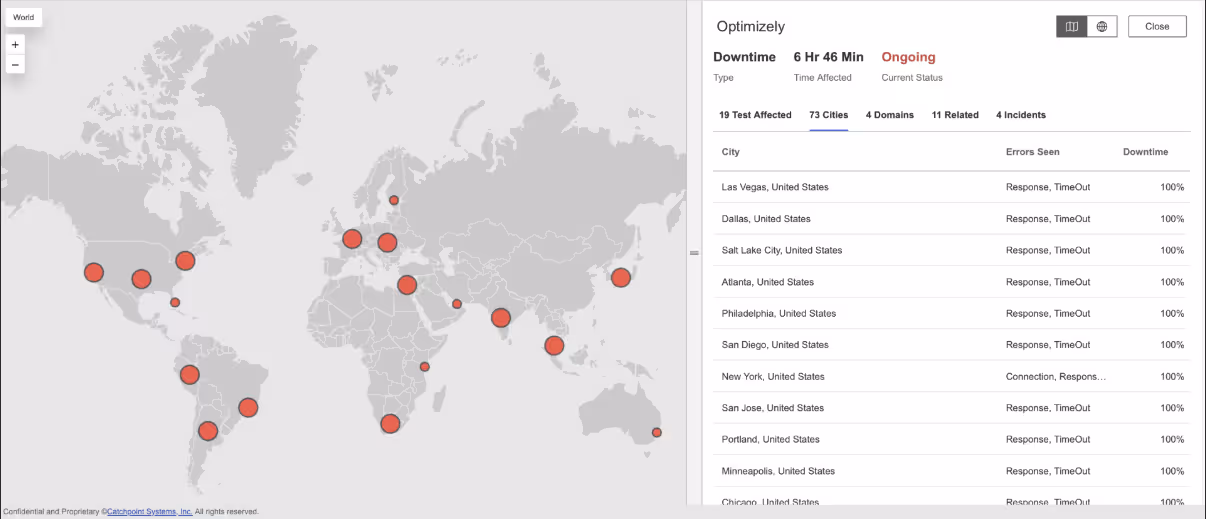This screenshot has height=519, width=1206.
Task: Click the map marker over Texas
Action: coord(141,279)
